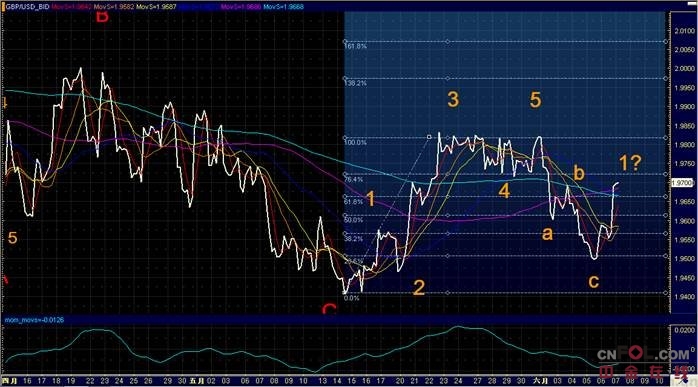
Task: Click the 1.9400 price axis value
Action: (x=684, y=296)
